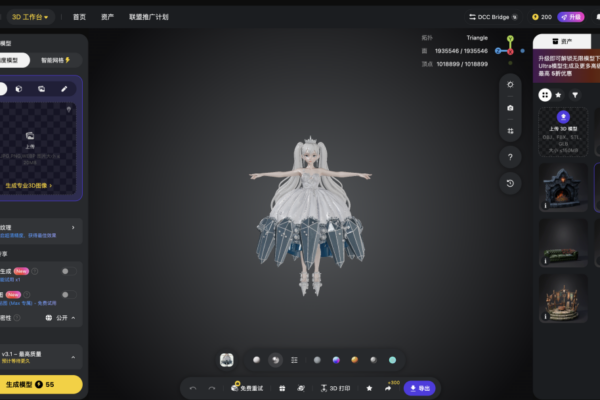The image size is (600, 400).
Task: Open the lighting sun icon settings
Action: pos(510,85)
